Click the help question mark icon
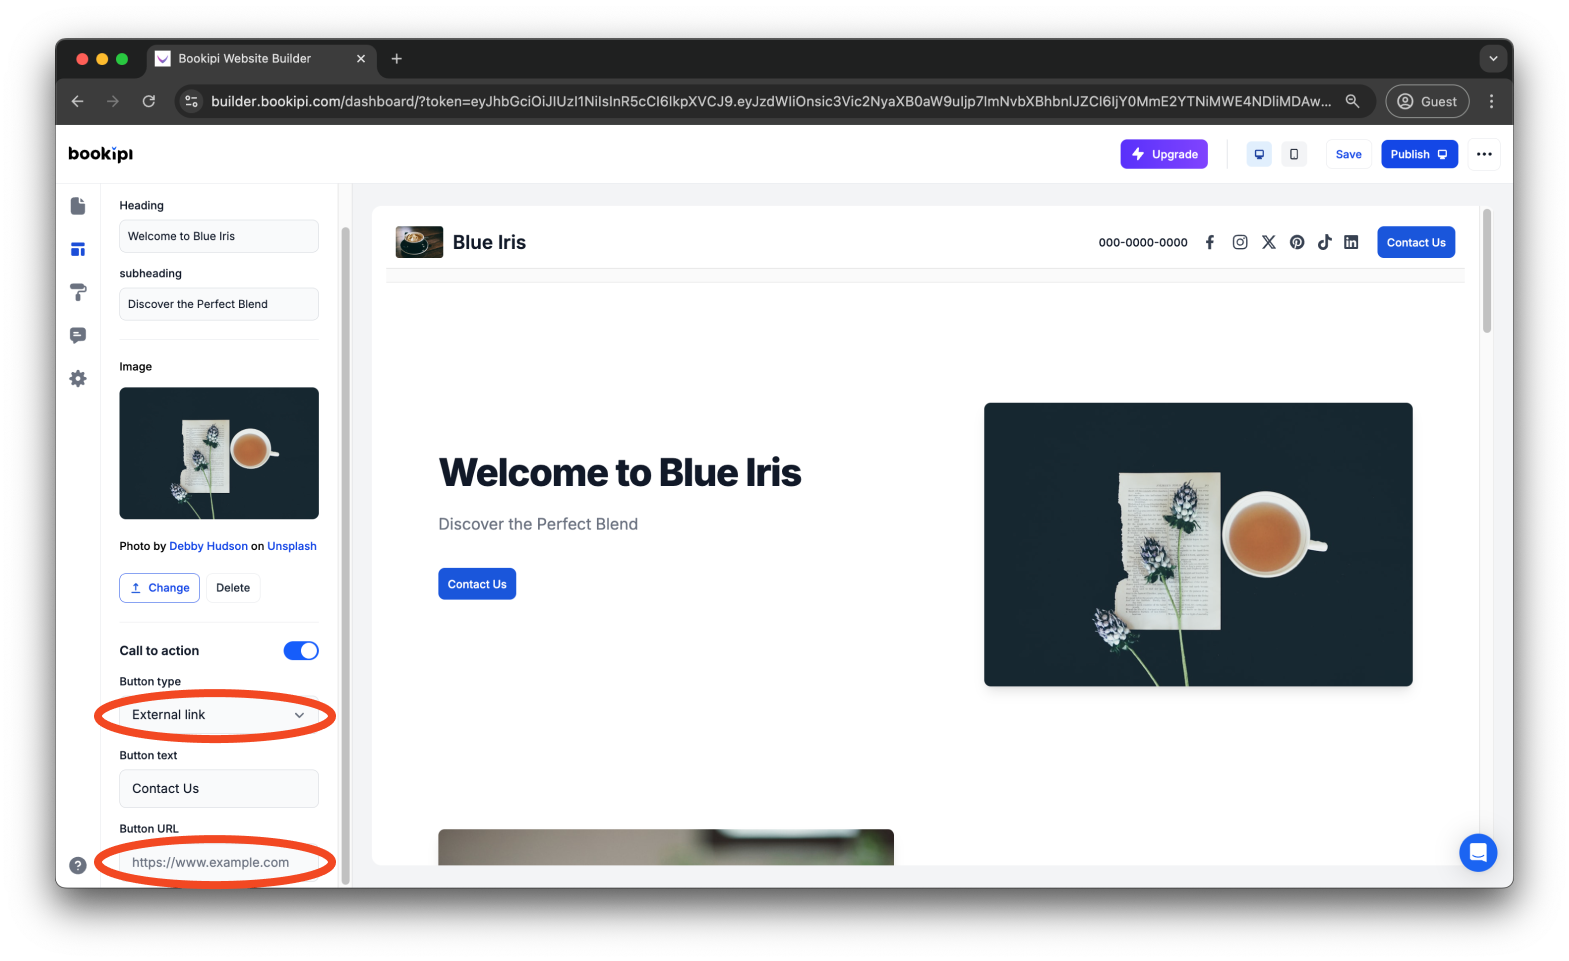This screenshot has width=1569, height=961. tap(78, 866)
